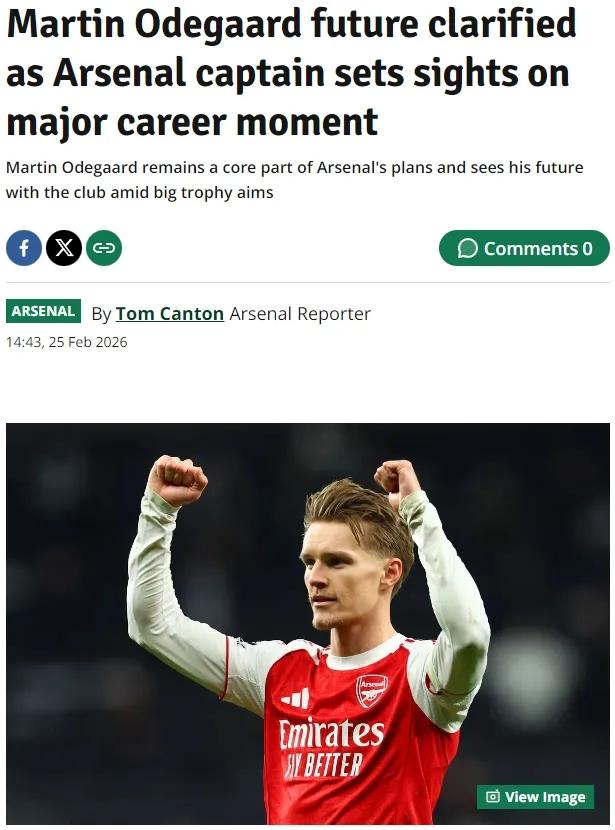This screenshot has width=615, height=830.
Task: Open Tom Canton's author page
Action: pos(169,314)
